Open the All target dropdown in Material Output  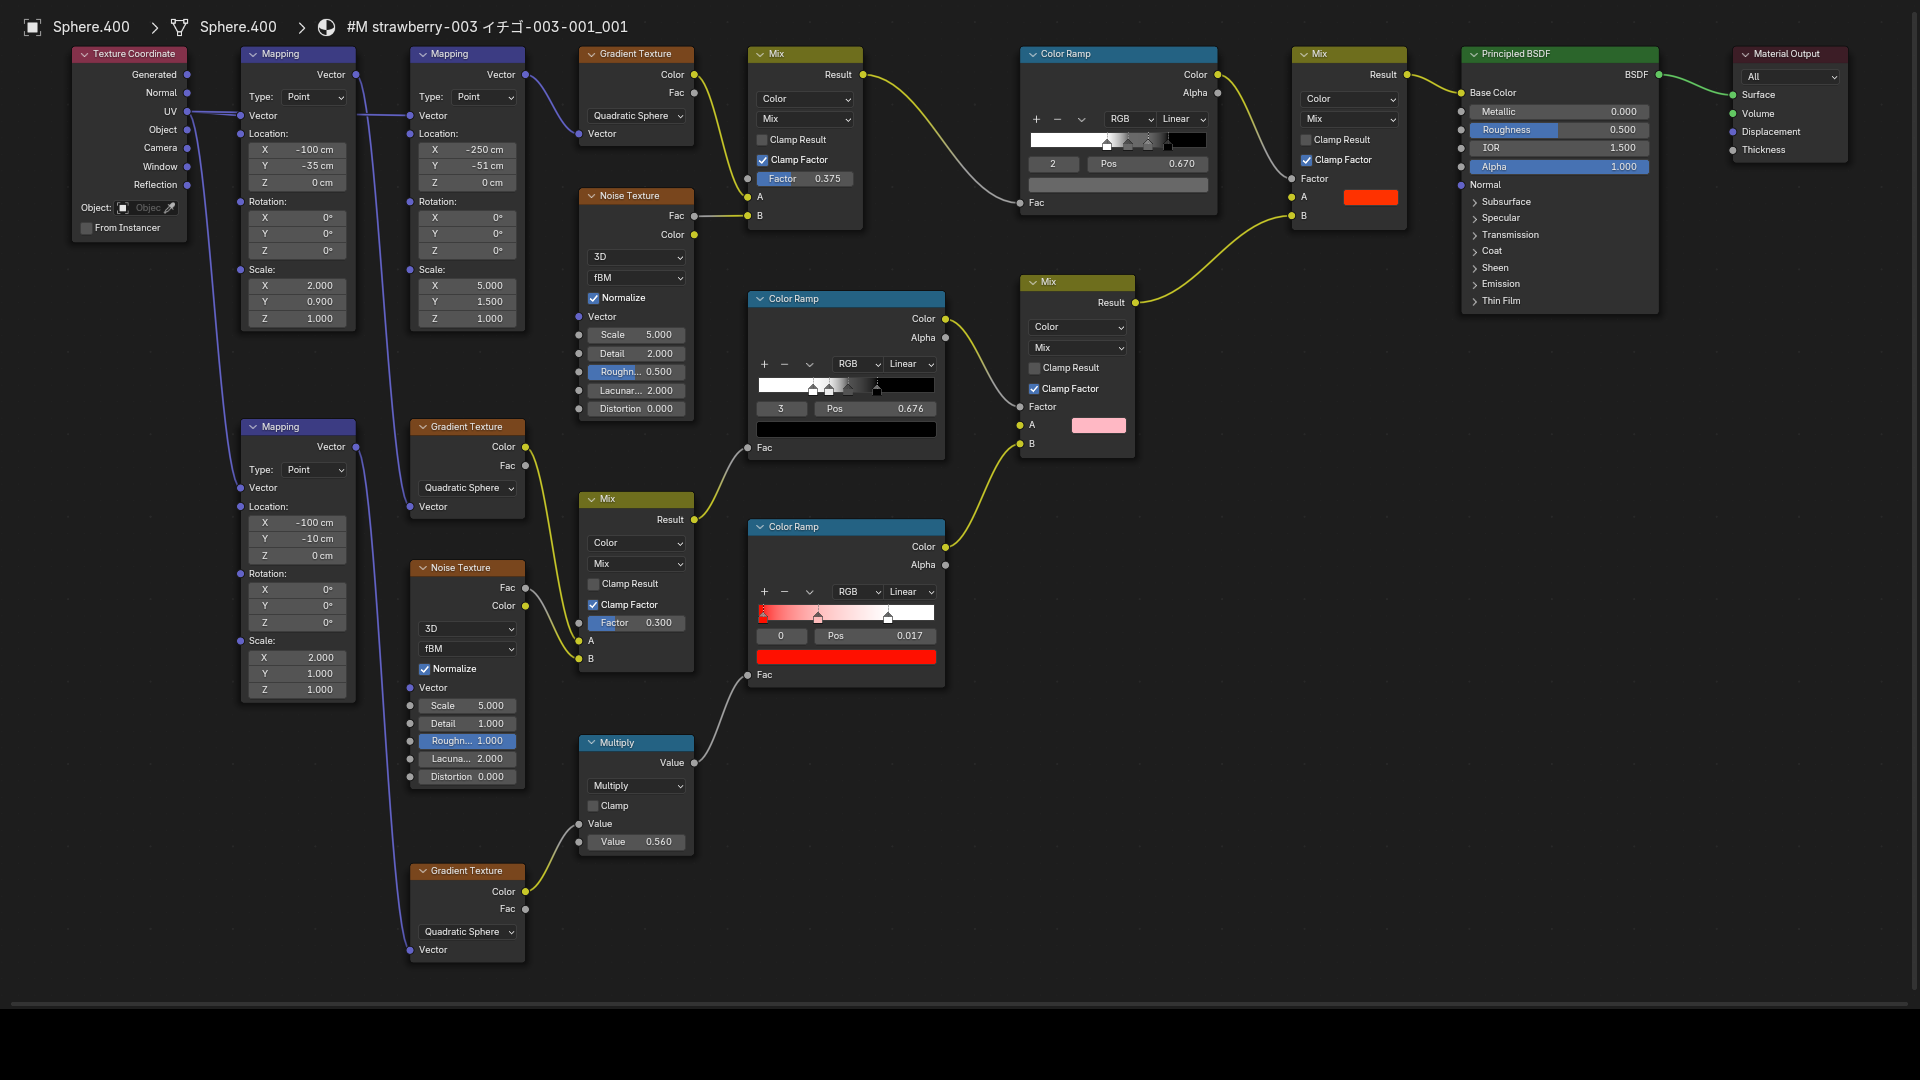click(1791, 77)
